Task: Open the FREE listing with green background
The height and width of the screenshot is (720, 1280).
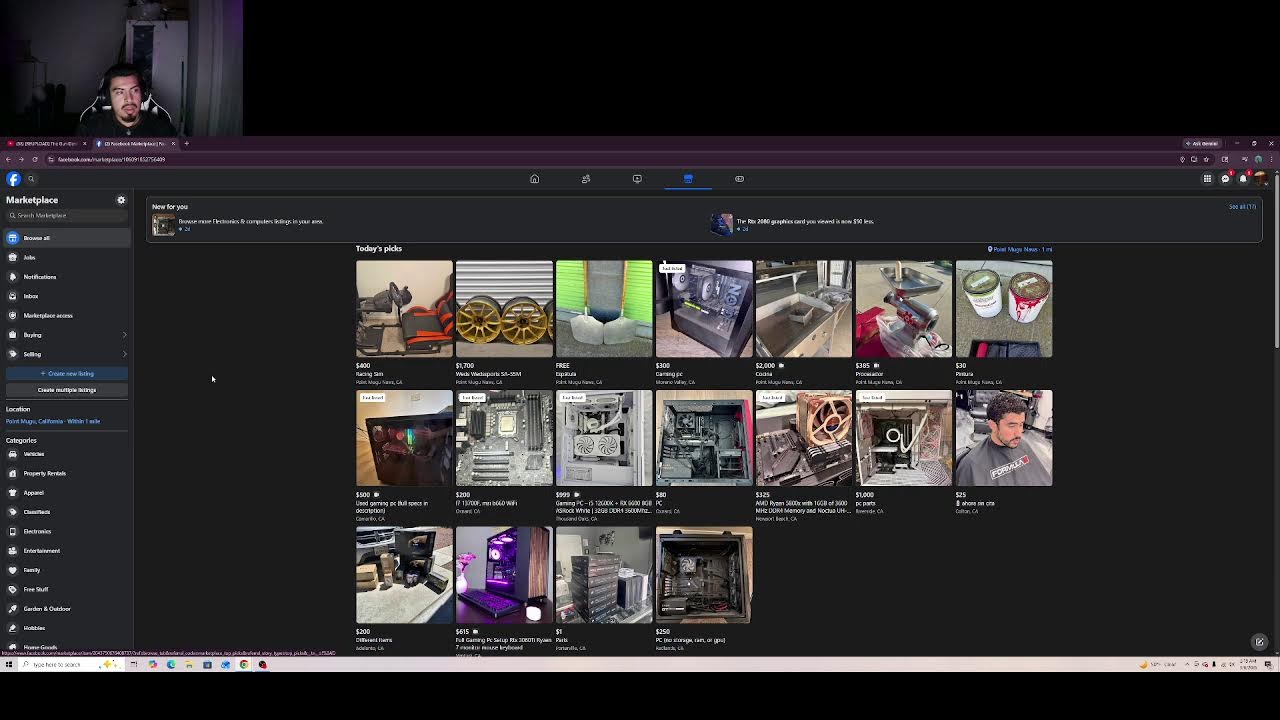Action: tap(604, 322)
